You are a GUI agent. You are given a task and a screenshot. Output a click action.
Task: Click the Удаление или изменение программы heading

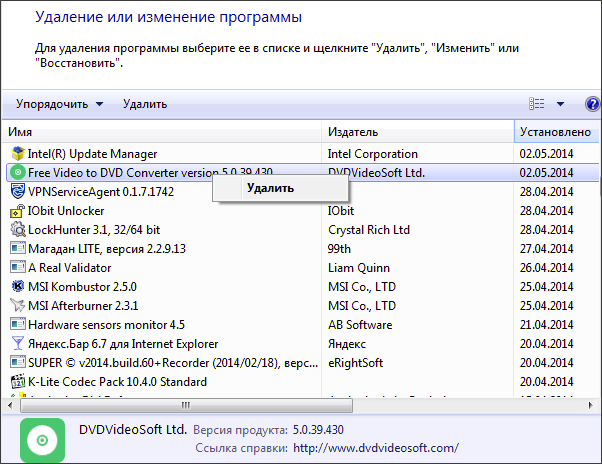[169, 17]
